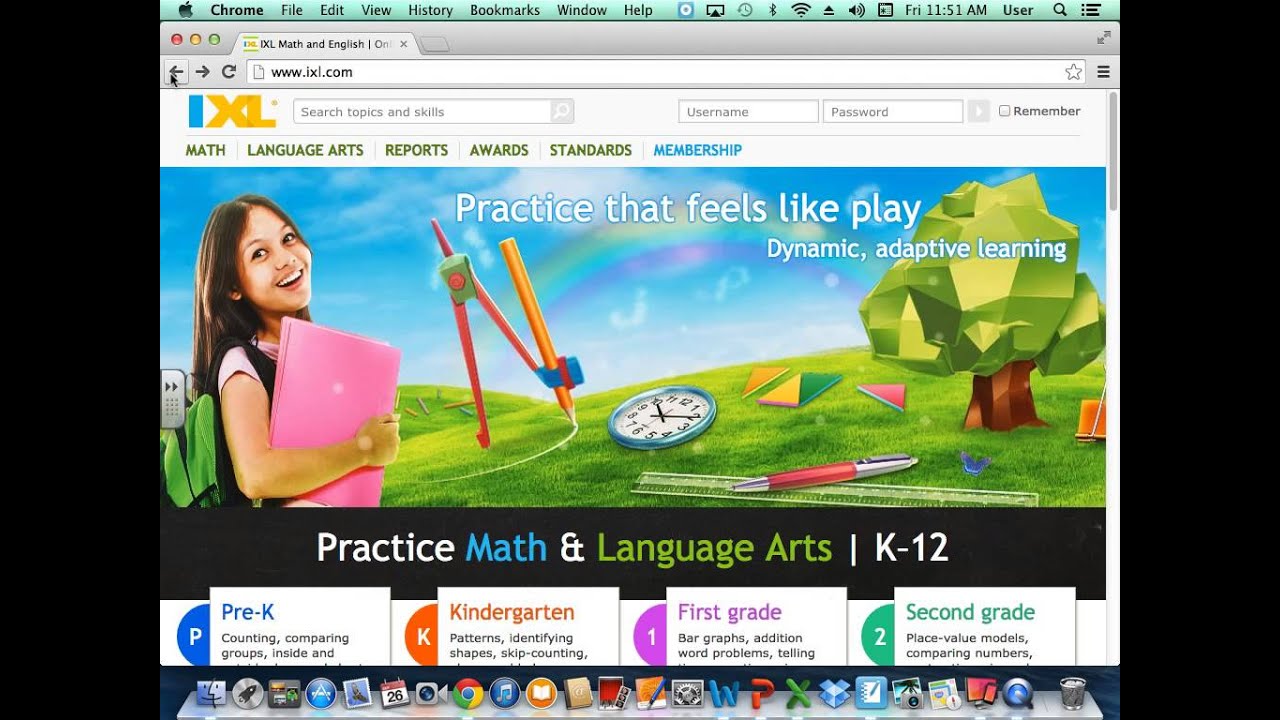
Task: Open the Bookmarks menu
Action: coord(505,10)
